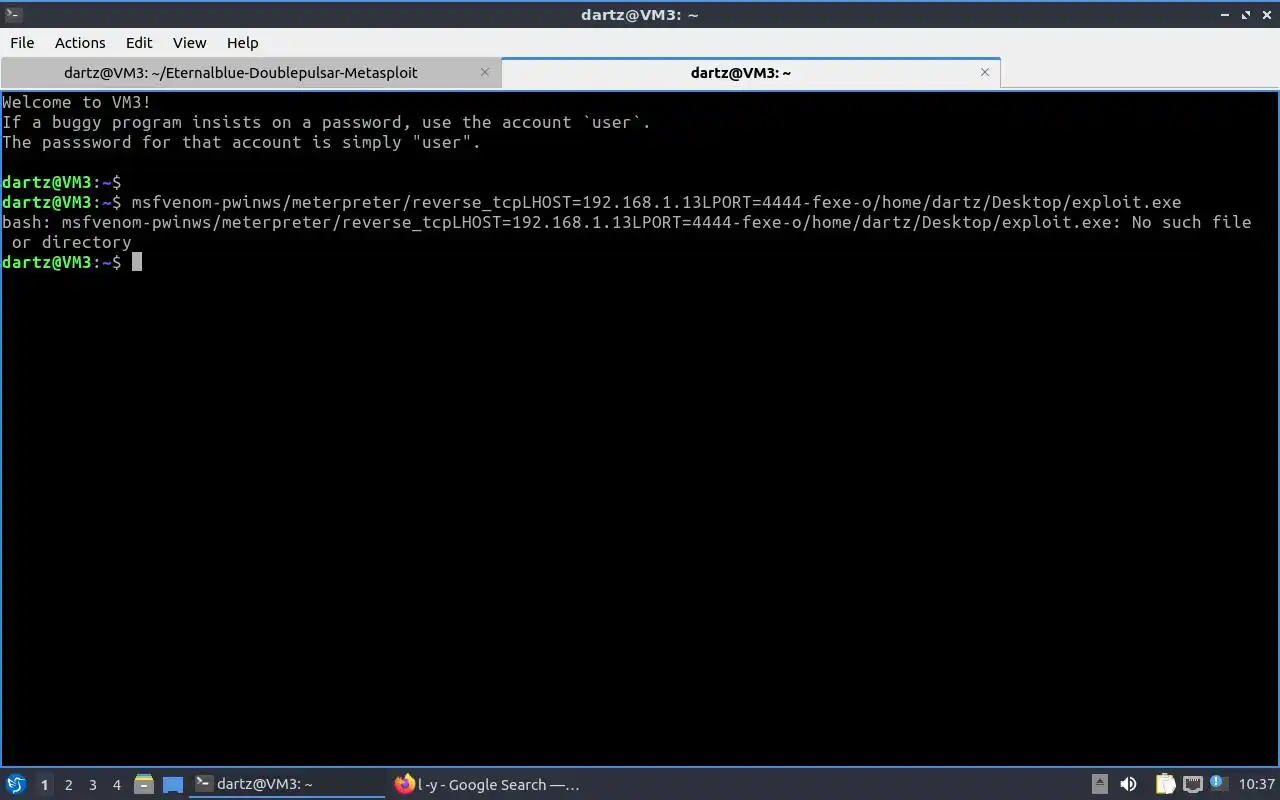Viewport: 1280px width, 800px height.
Task: Click the 'or directory' error continuation line
Action: (71, 242)
